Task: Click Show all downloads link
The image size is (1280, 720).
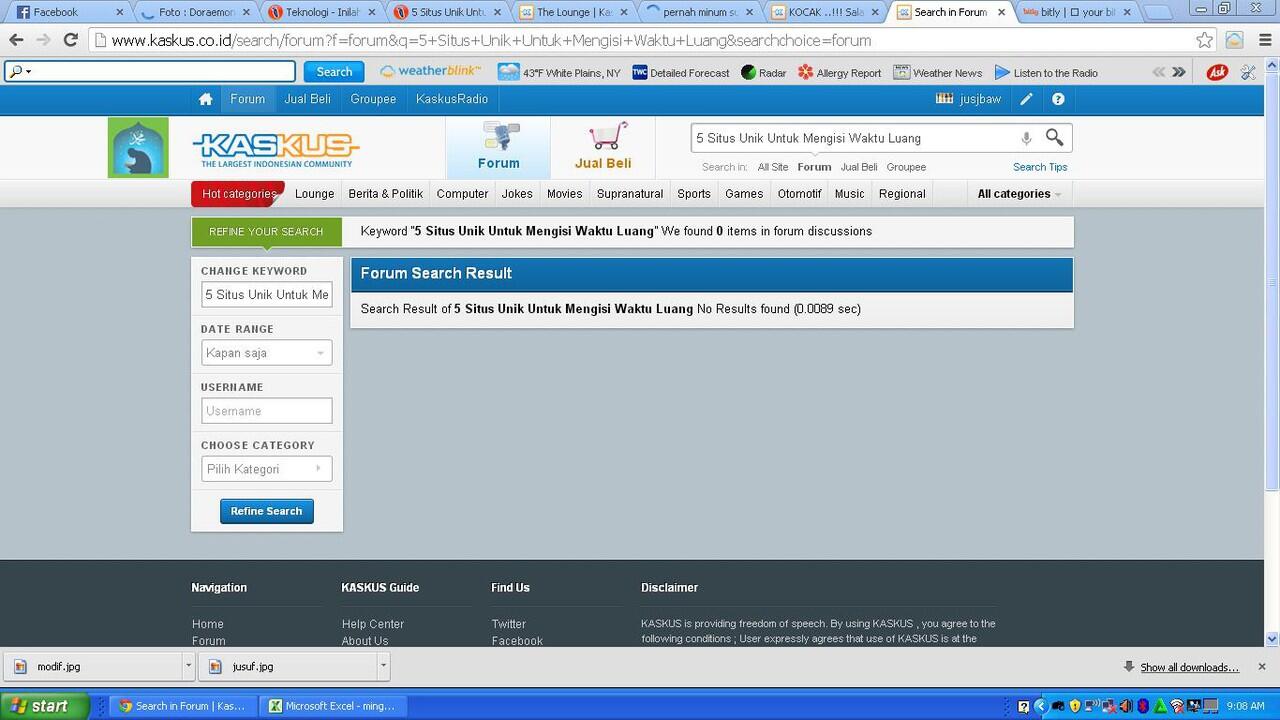Action: coord(1189,667)
